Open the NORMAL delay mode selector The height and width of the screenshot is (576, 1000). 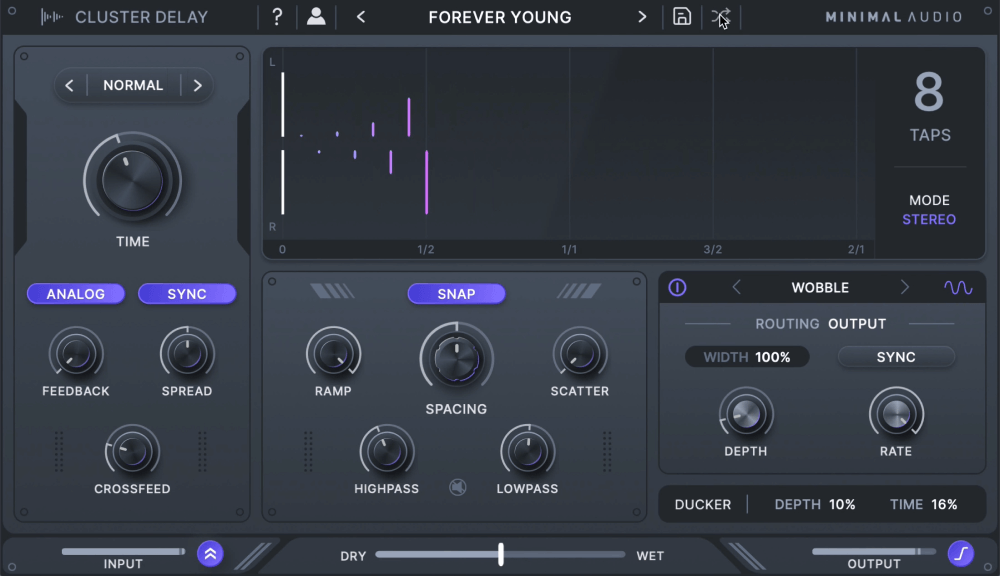coord(133,85)
